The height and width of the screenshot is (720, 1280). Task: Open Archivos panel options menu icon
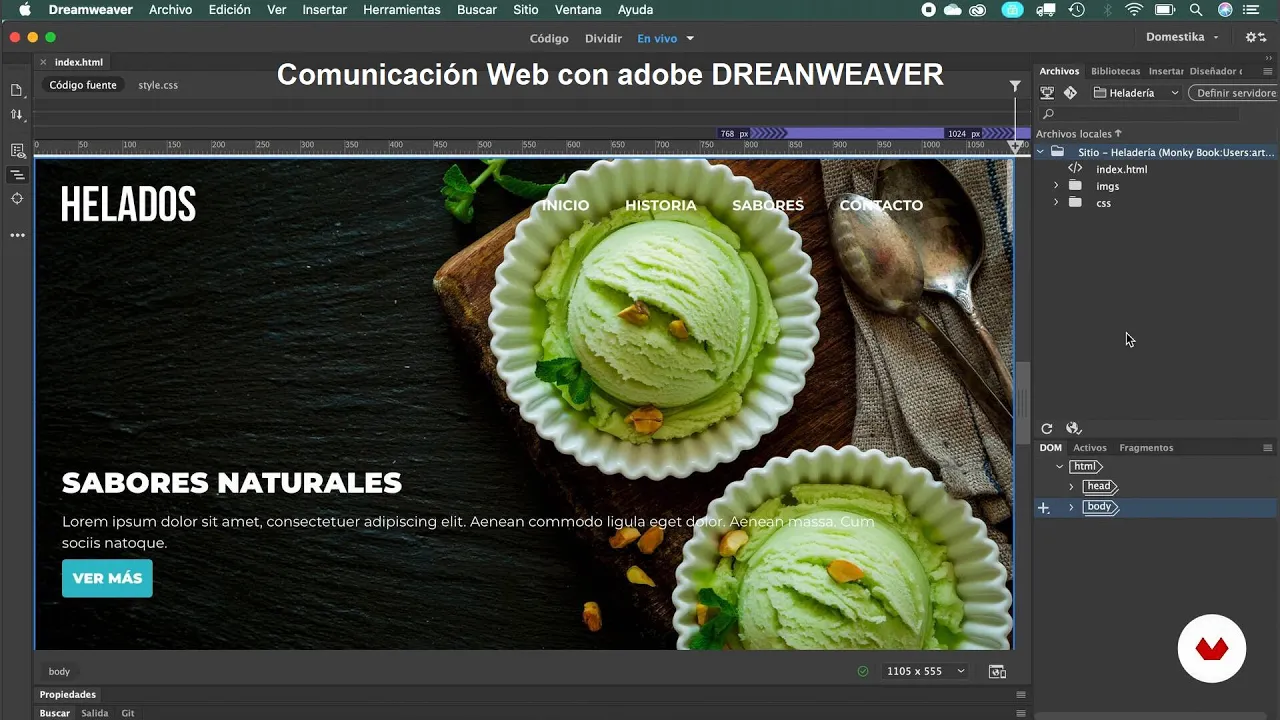(x=1268, y=71)
